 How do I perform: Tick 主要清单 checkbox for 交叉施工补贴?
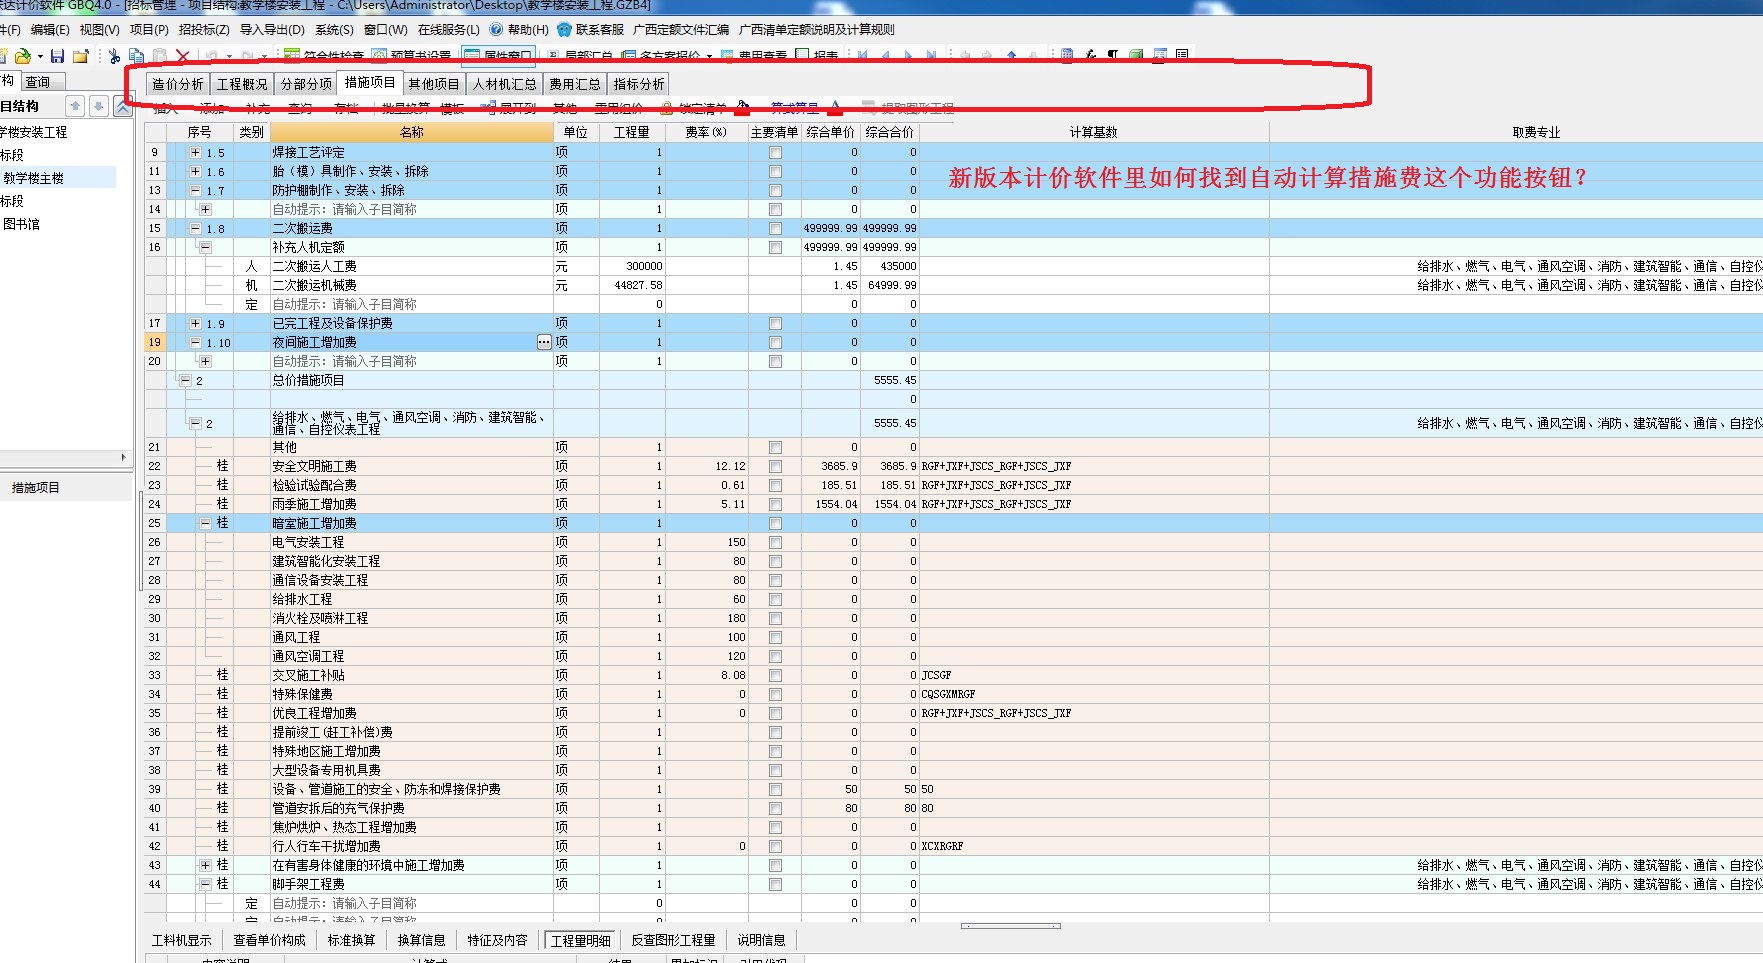click(x=775, y=675)
